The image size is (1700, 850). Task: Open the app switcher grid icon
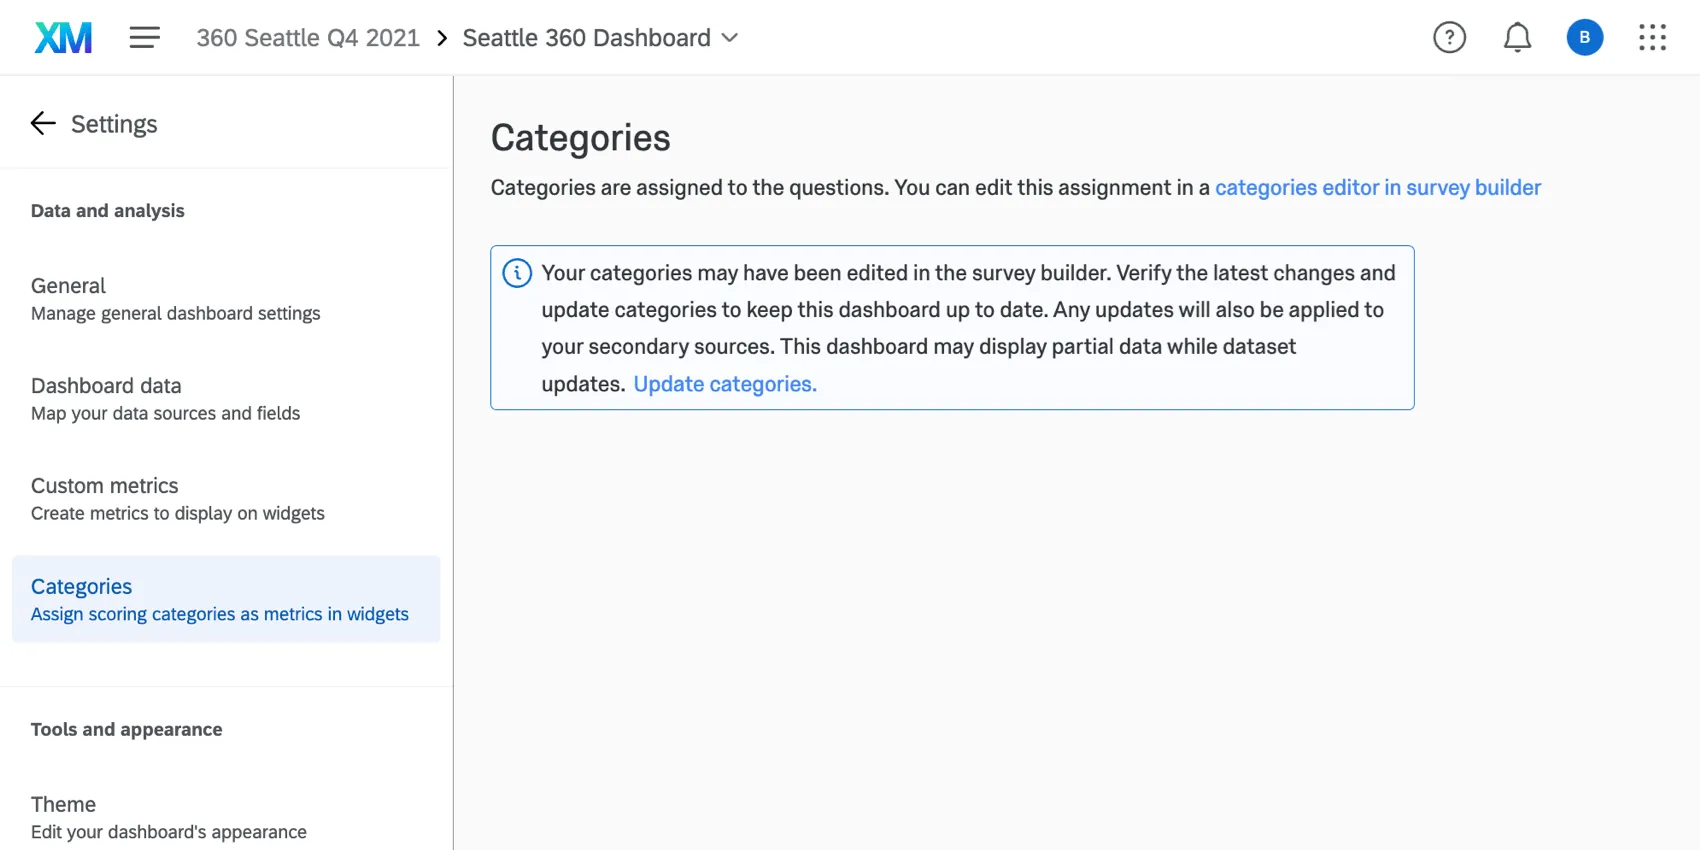tap(1652, 38)
